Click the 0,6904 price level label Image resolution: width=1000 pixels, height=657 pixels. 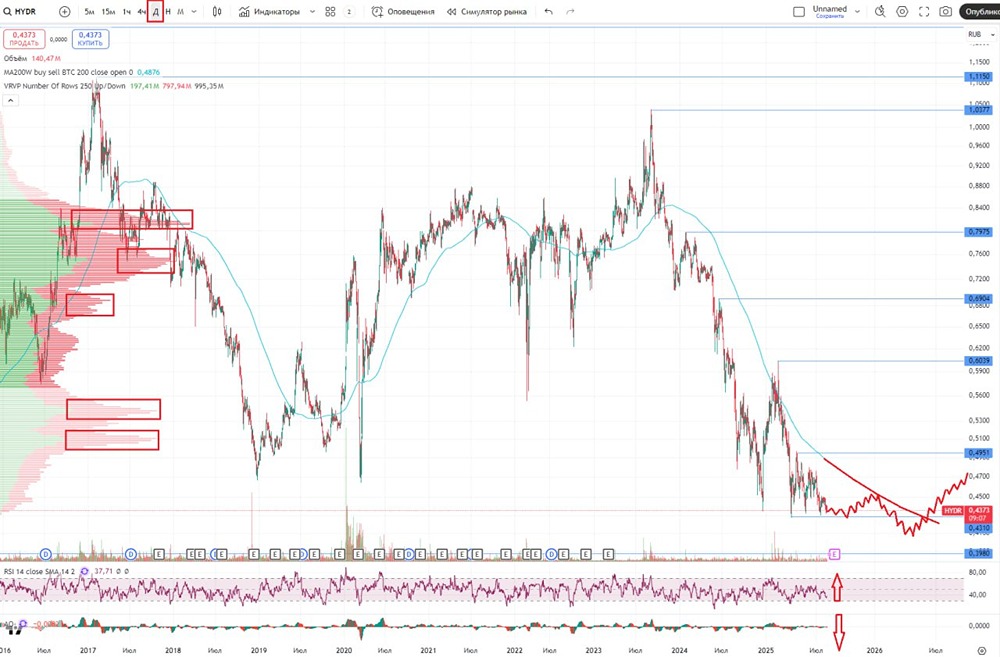pos(978,299)
